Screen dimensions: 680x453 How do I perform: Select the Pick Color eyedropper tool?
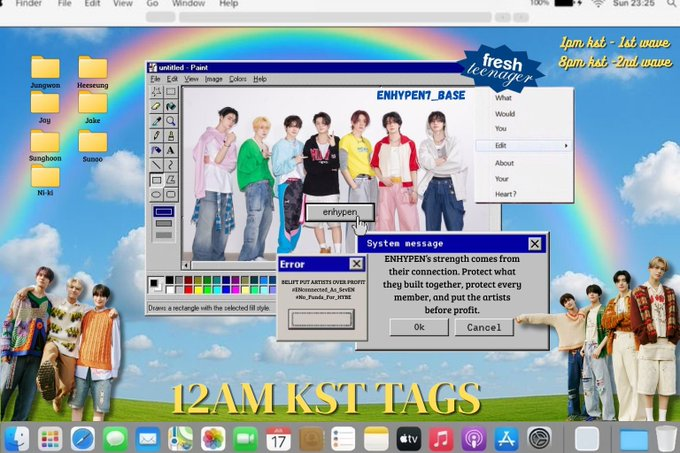click(x=156, y=121)
